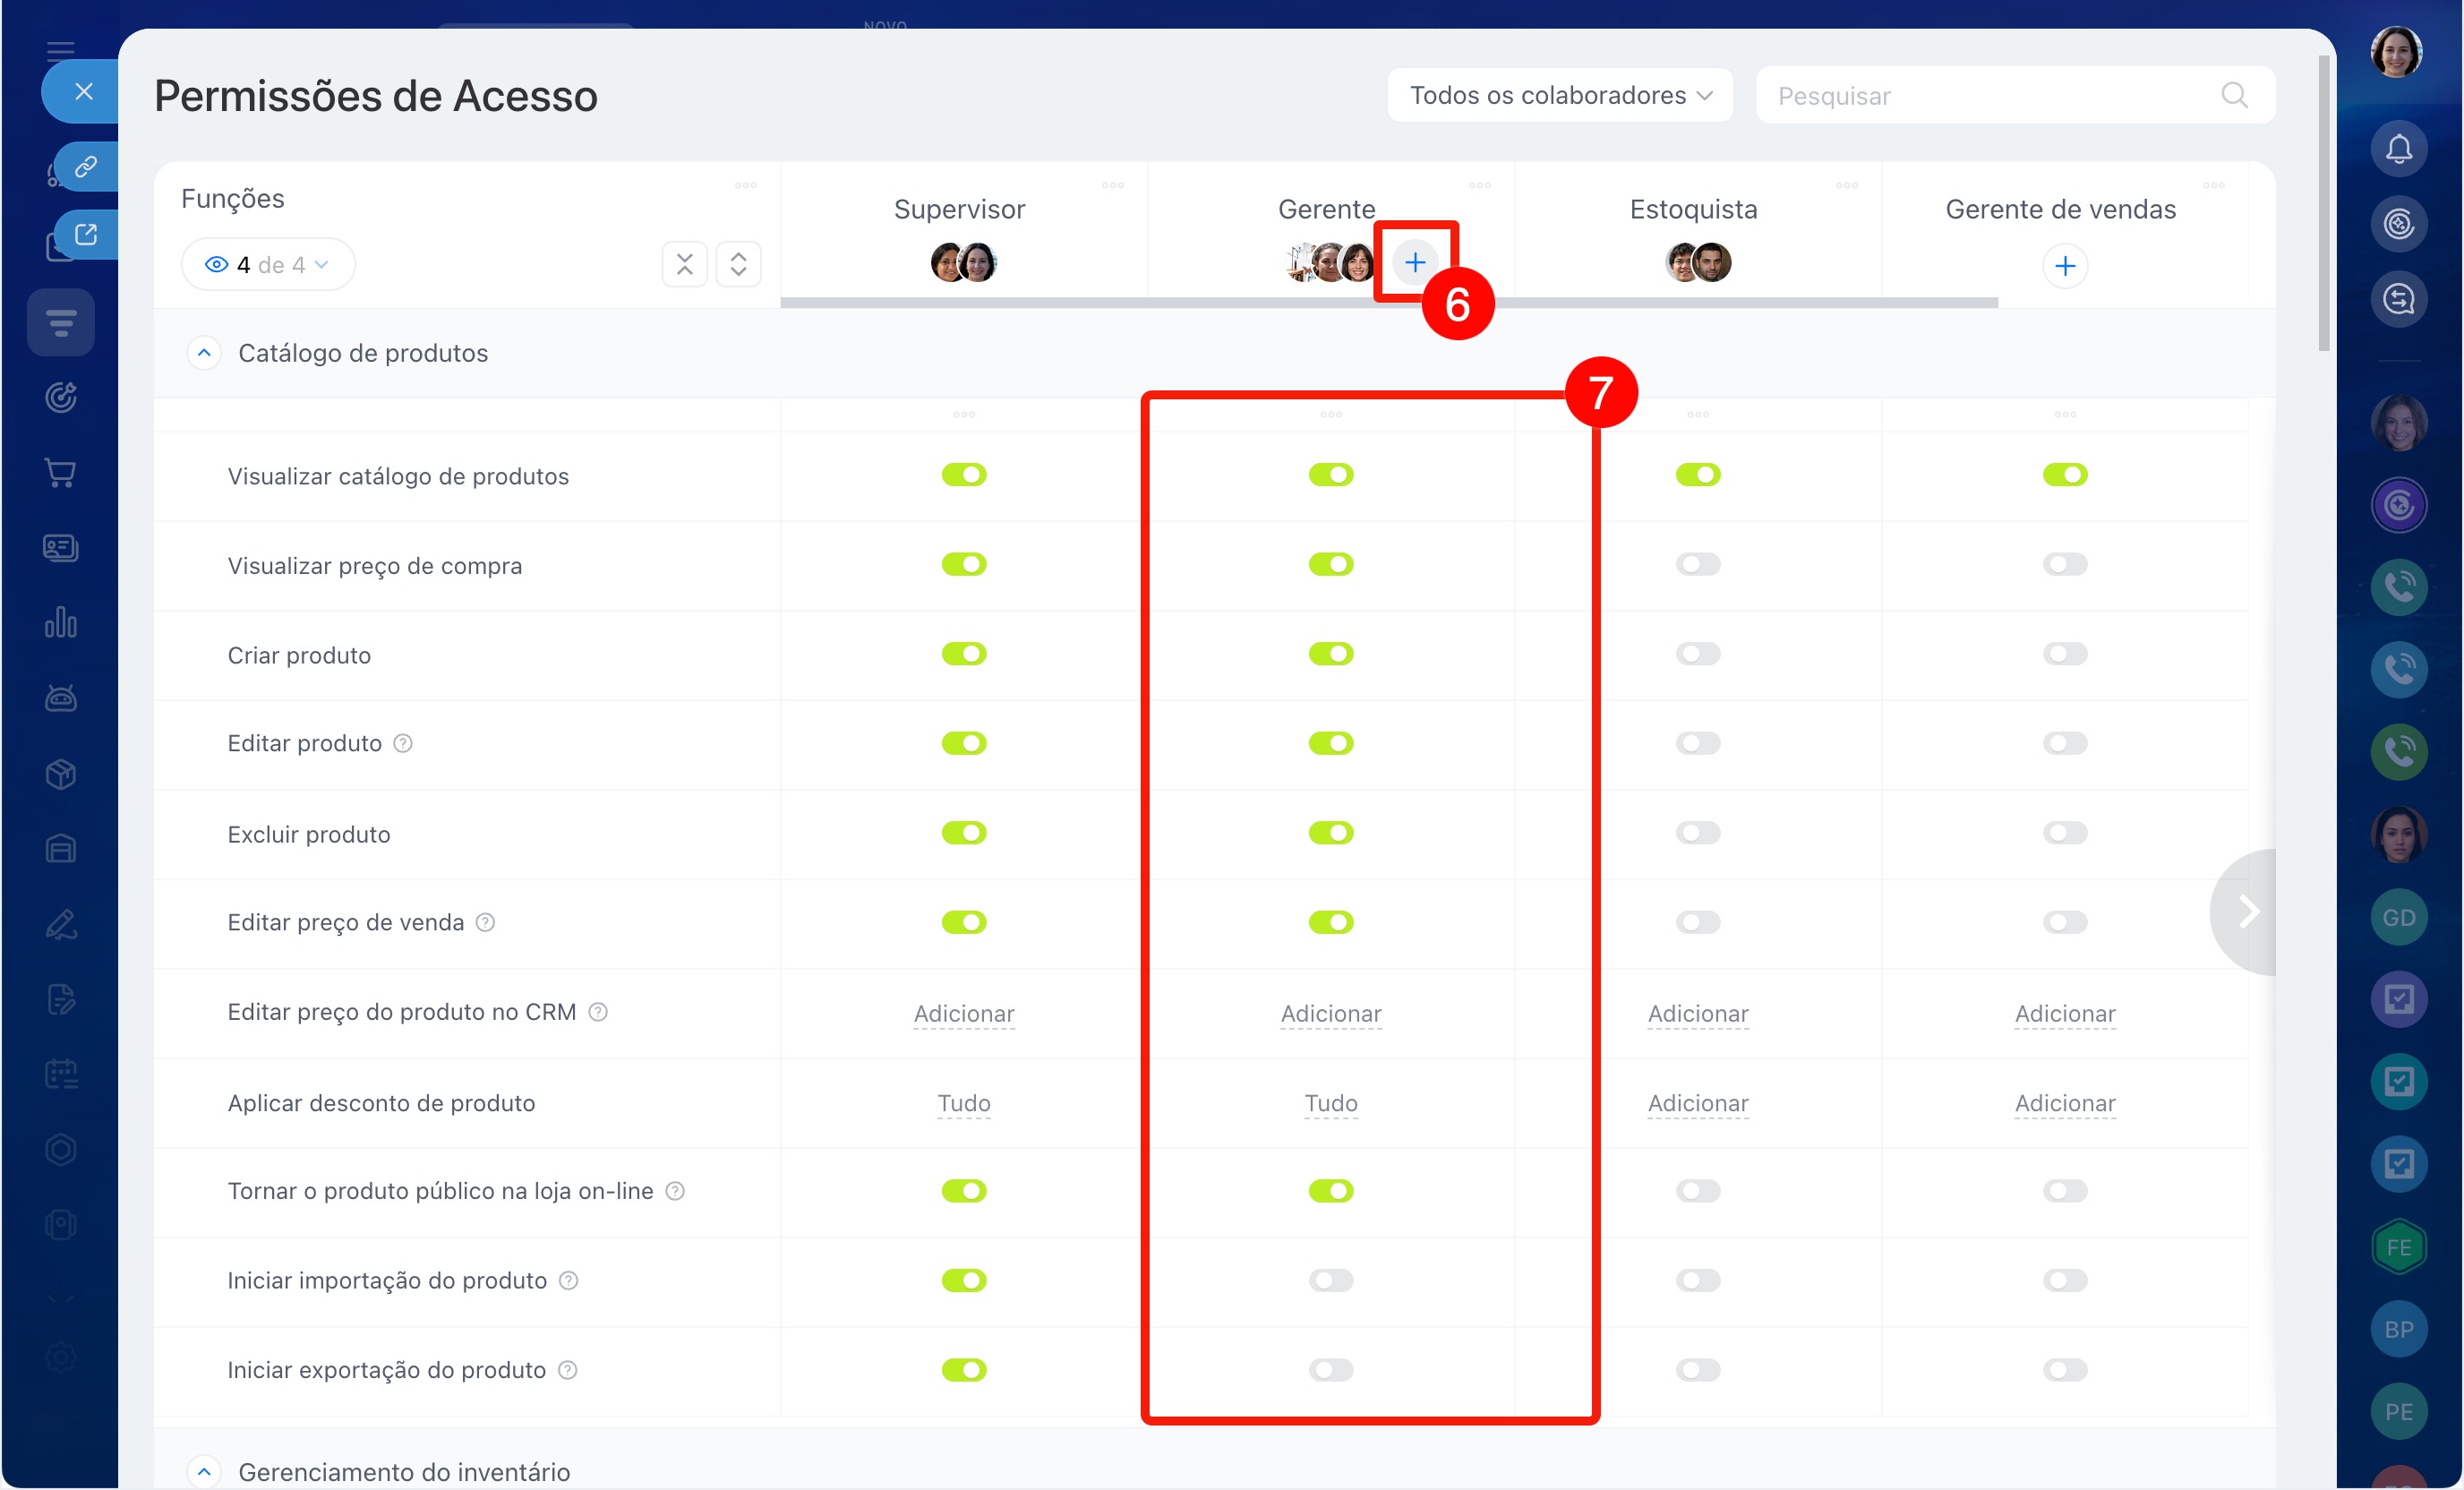Open Supervisor column three-dot menu
Screen dimensions: 2464x1490
(x=1112, y=186)
